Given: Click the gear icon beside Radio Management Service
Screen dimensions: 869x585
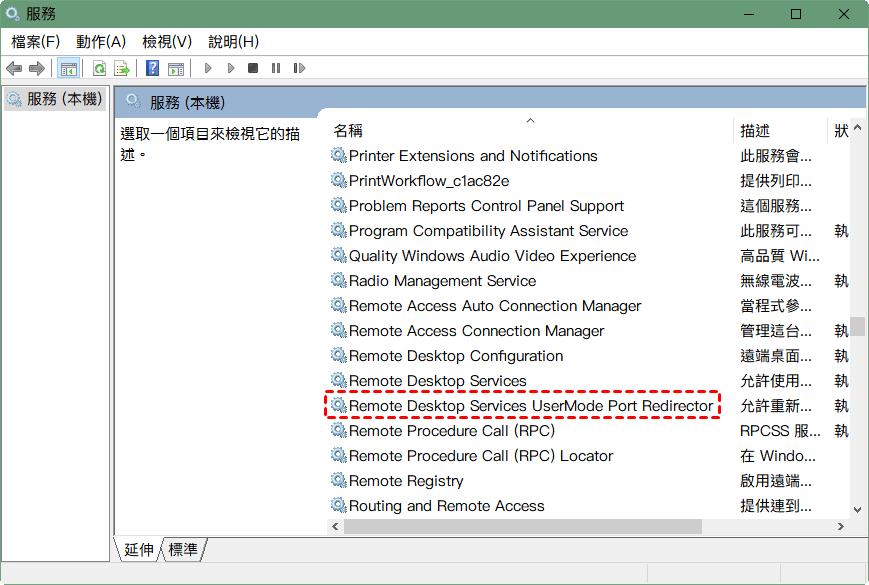Looking at the screenshot, I should tap(339, 280).
